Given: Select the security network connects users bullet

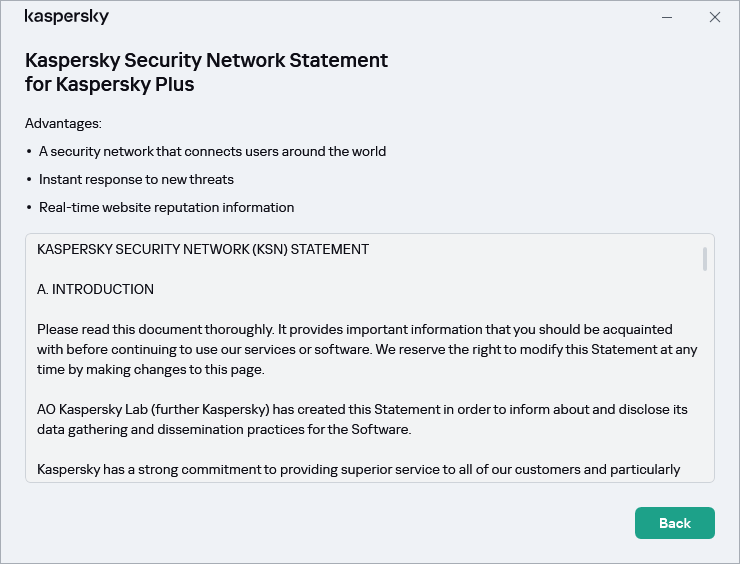Looking at the screenshot, I should click(x=212, y=152).
